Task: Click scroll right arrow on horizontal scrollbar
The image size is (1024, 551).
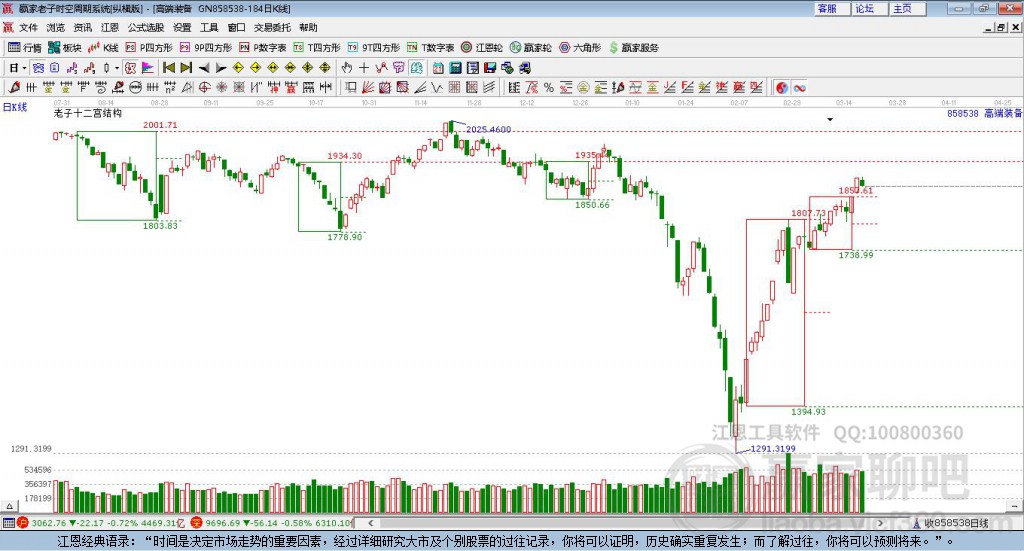Action: click(x=880, y=522)
